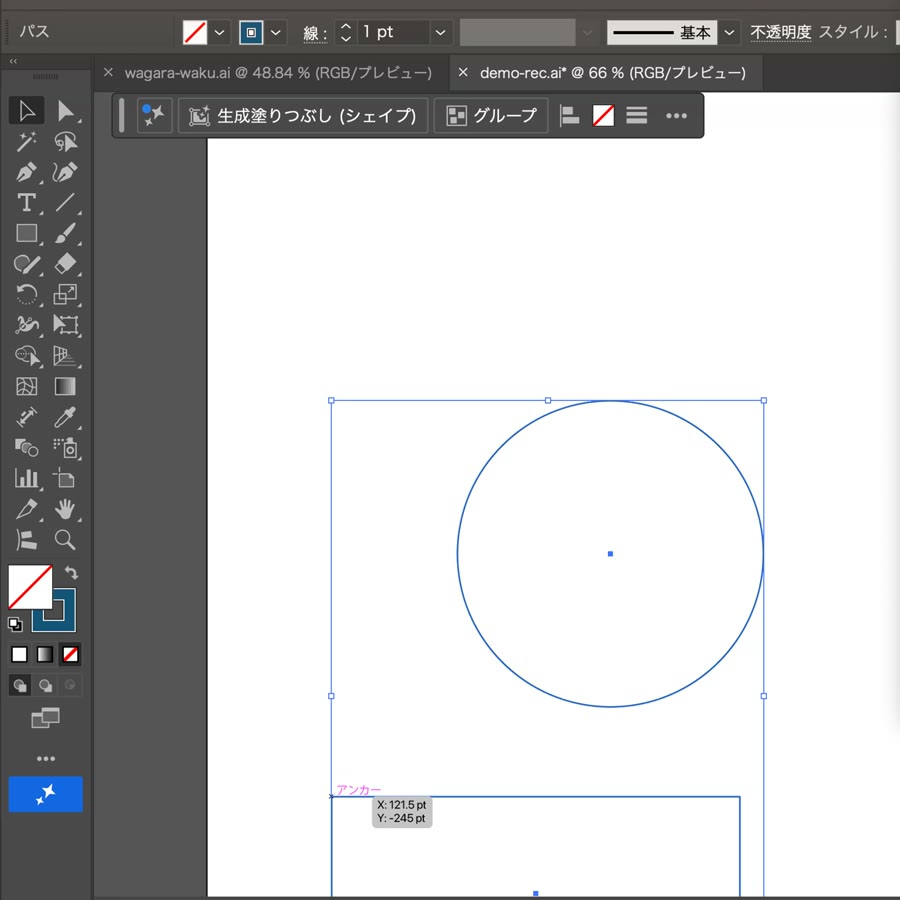Select the Pen tool
The height and width of the screenshot is (900, 900).
pyautogui.click(x=26, y=172)
